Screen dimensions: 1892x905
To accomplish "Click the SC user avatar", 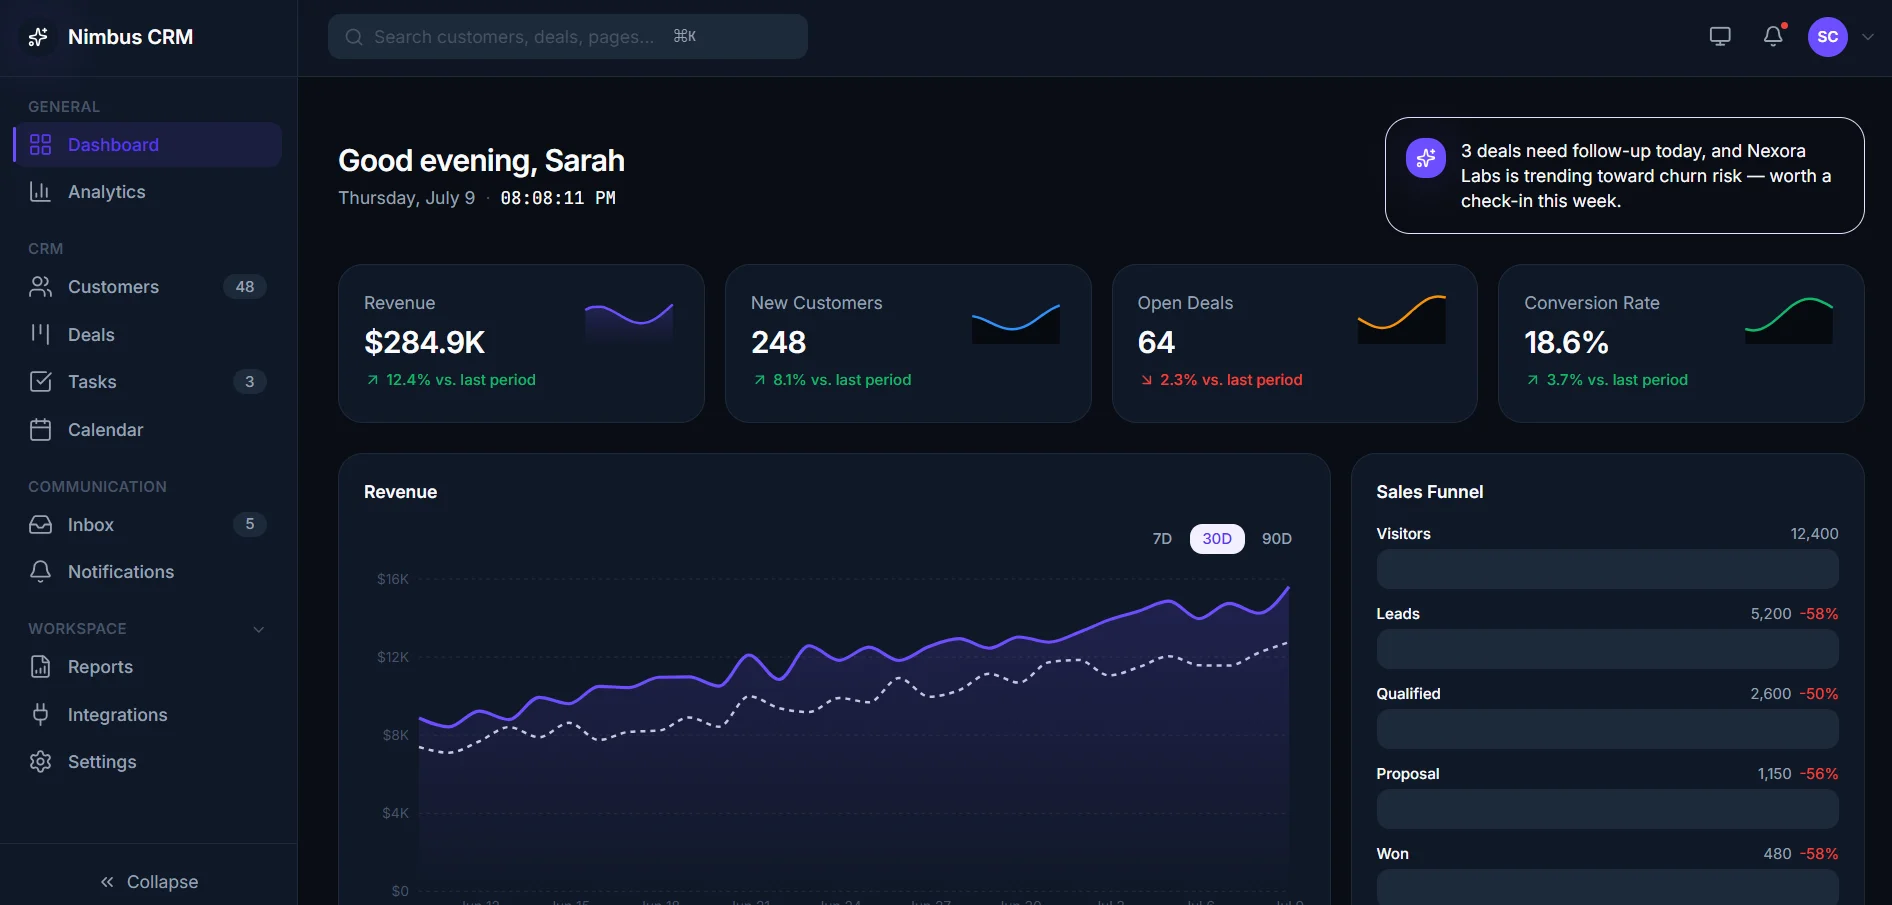I will pyautogui.click(x=1828, y=37).
